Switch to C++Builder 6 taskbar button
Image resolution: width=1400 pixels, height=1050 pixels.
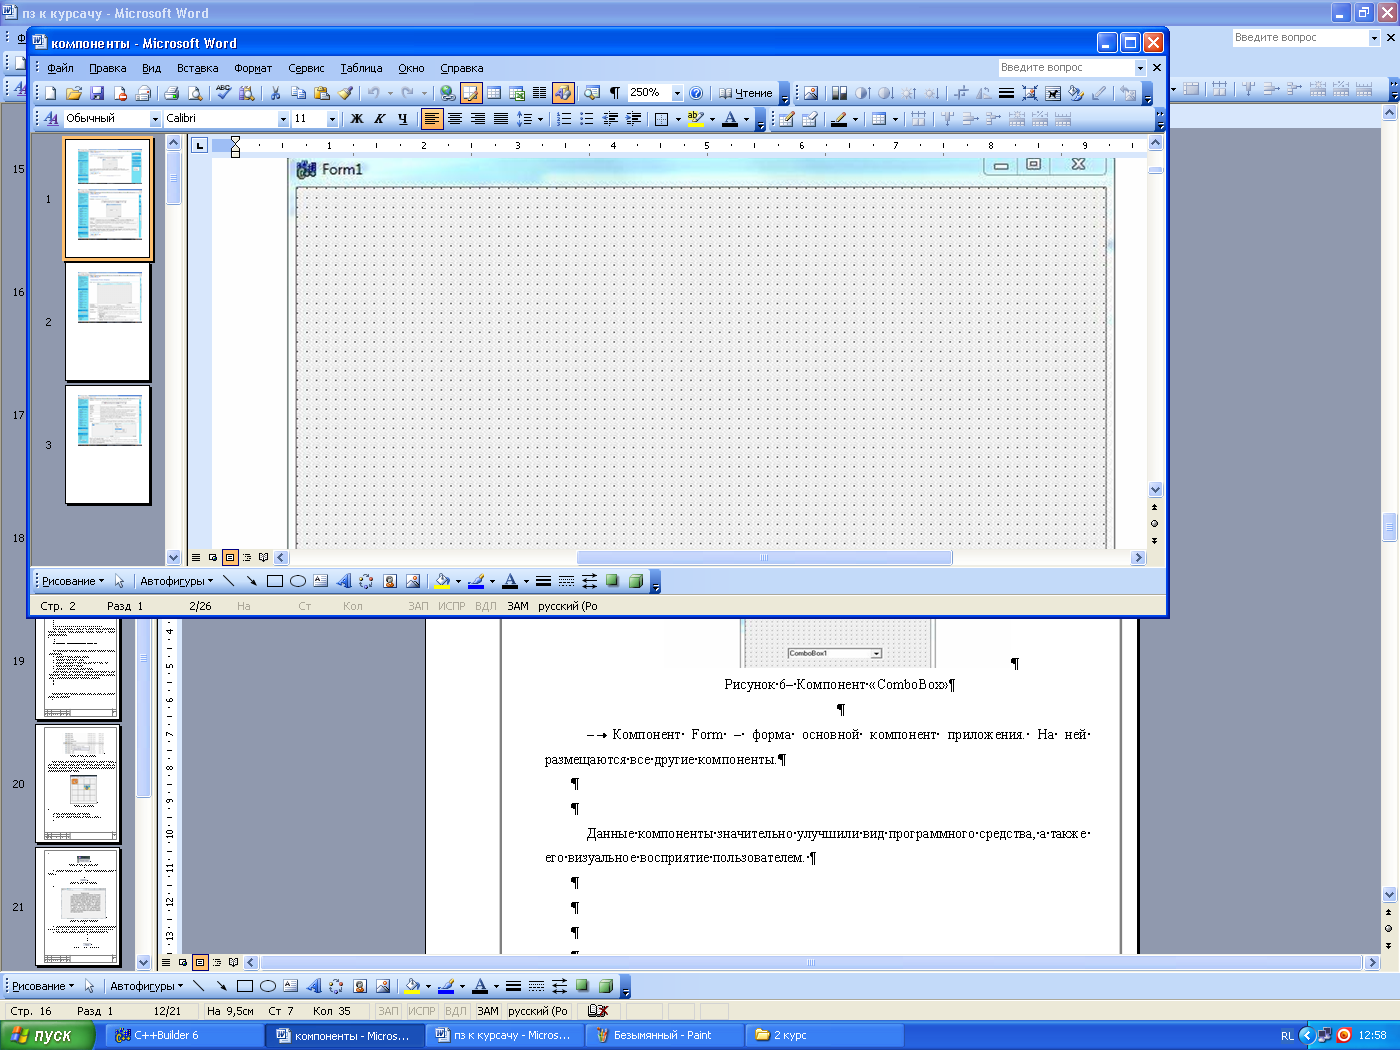coord(184,1035)
